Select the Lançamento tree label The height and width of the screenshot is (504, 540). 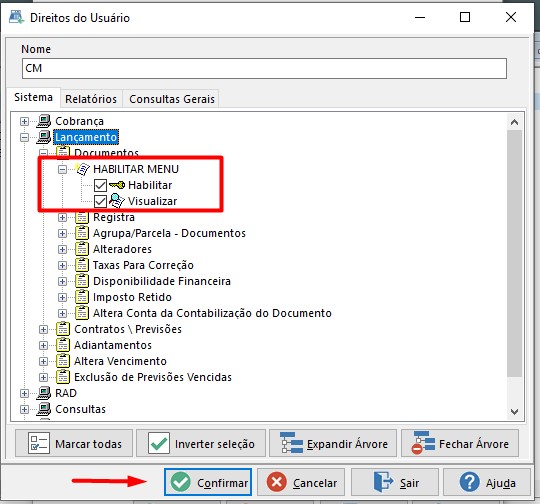point(86,137)
